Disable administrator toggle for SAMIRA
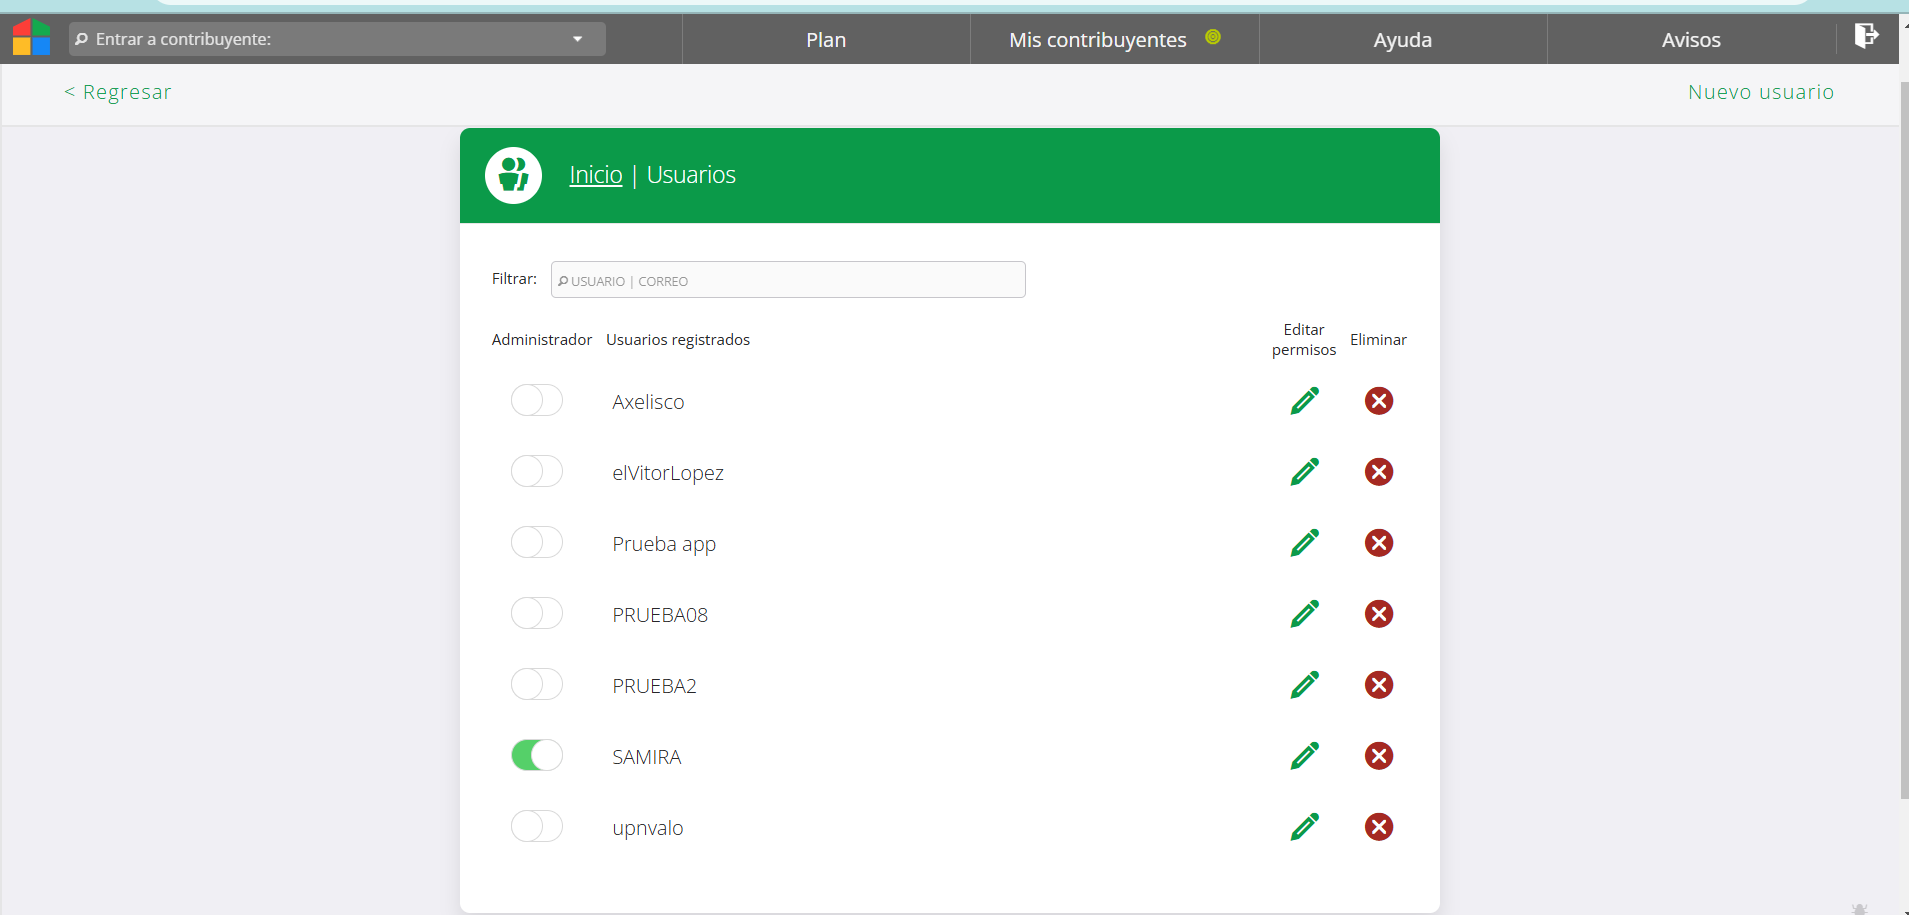 point(537,755)
